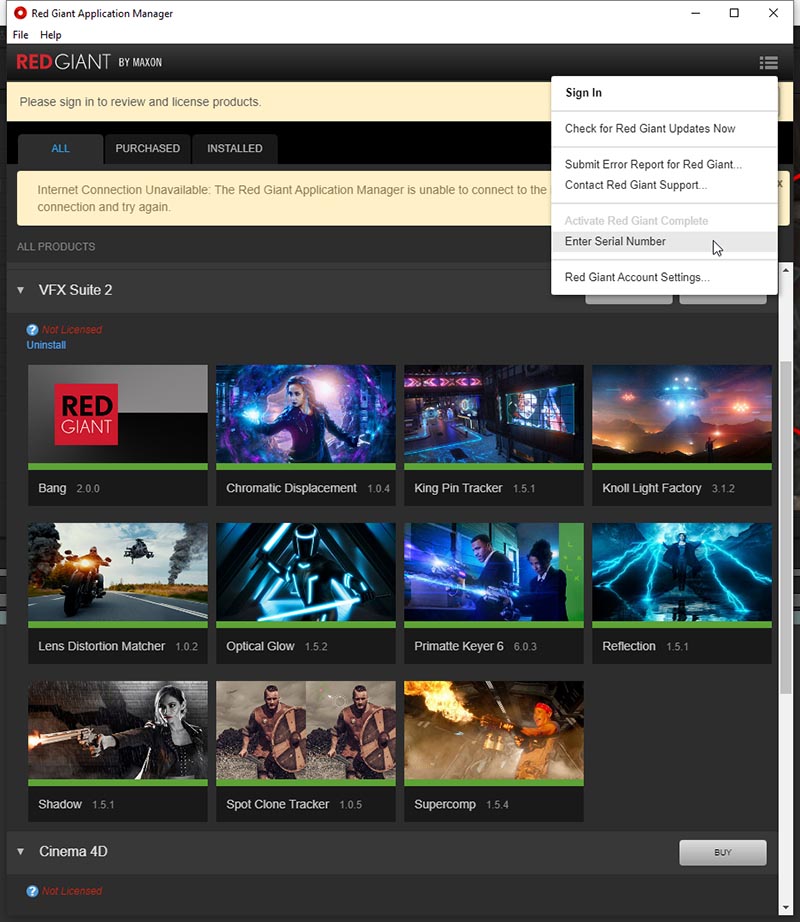The height and width of the screenshot is (922, 800).
Task: Open the Primatte Keyer 6 thumbnail
Action: click(494, 572)
